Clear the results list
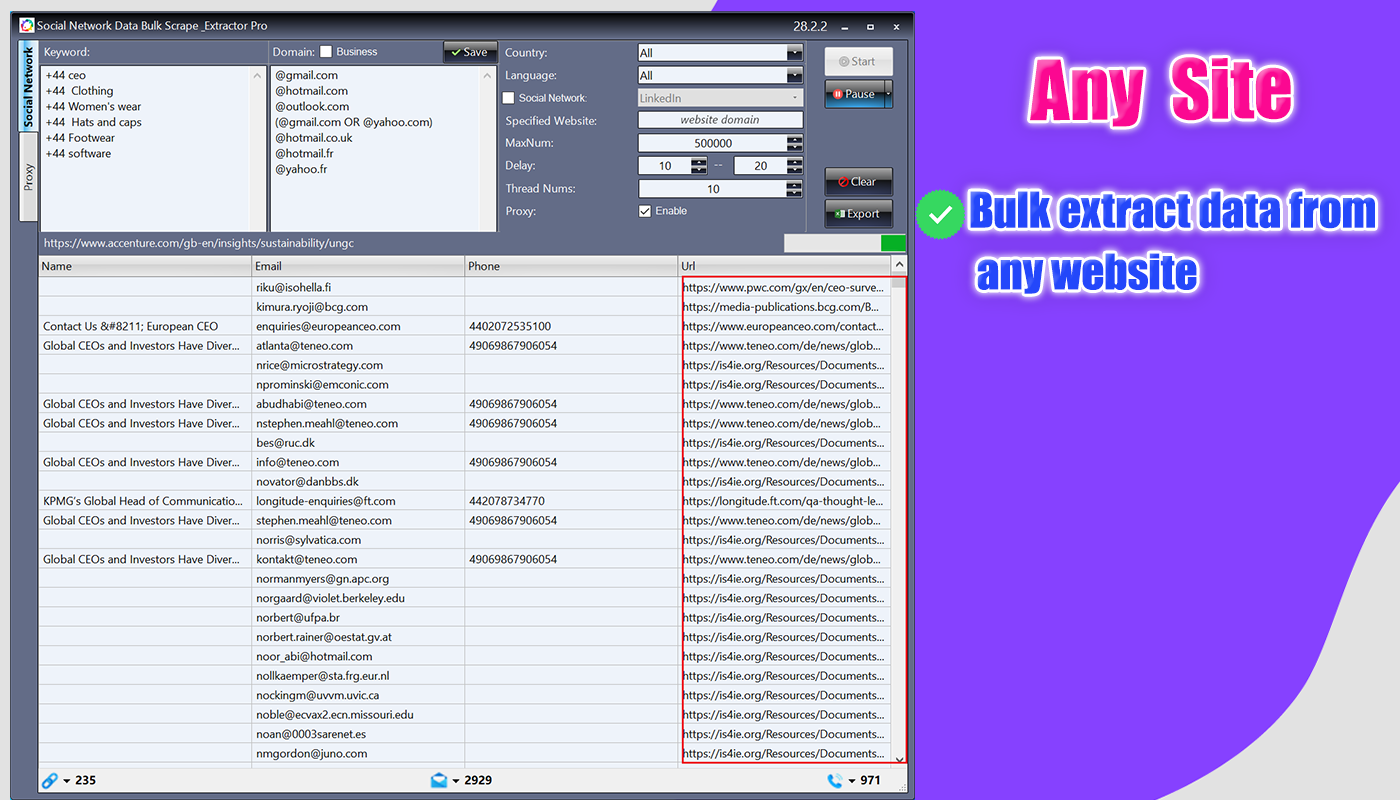This screenshot has height=800, width=1400. 858,182
